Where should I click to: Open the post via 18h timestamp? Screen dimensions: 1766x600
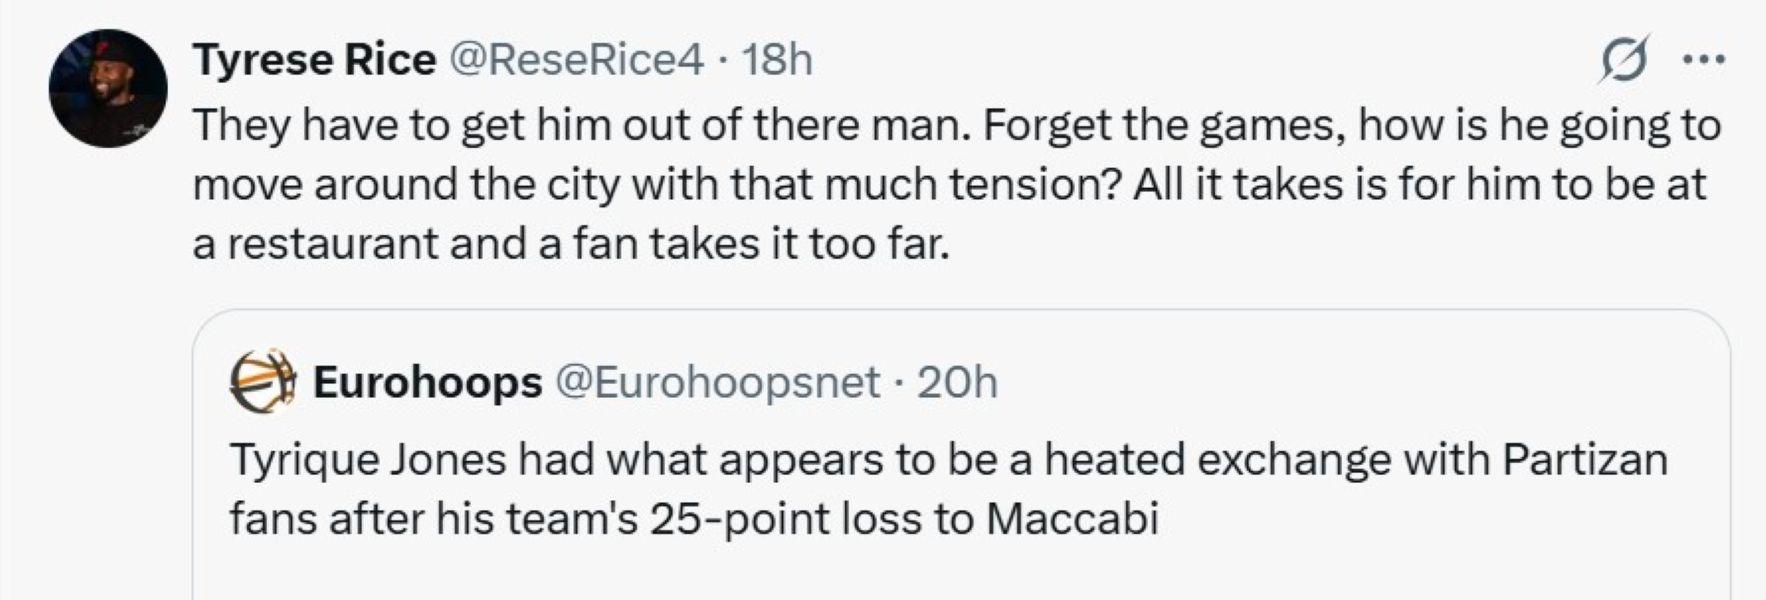[777, 60]
